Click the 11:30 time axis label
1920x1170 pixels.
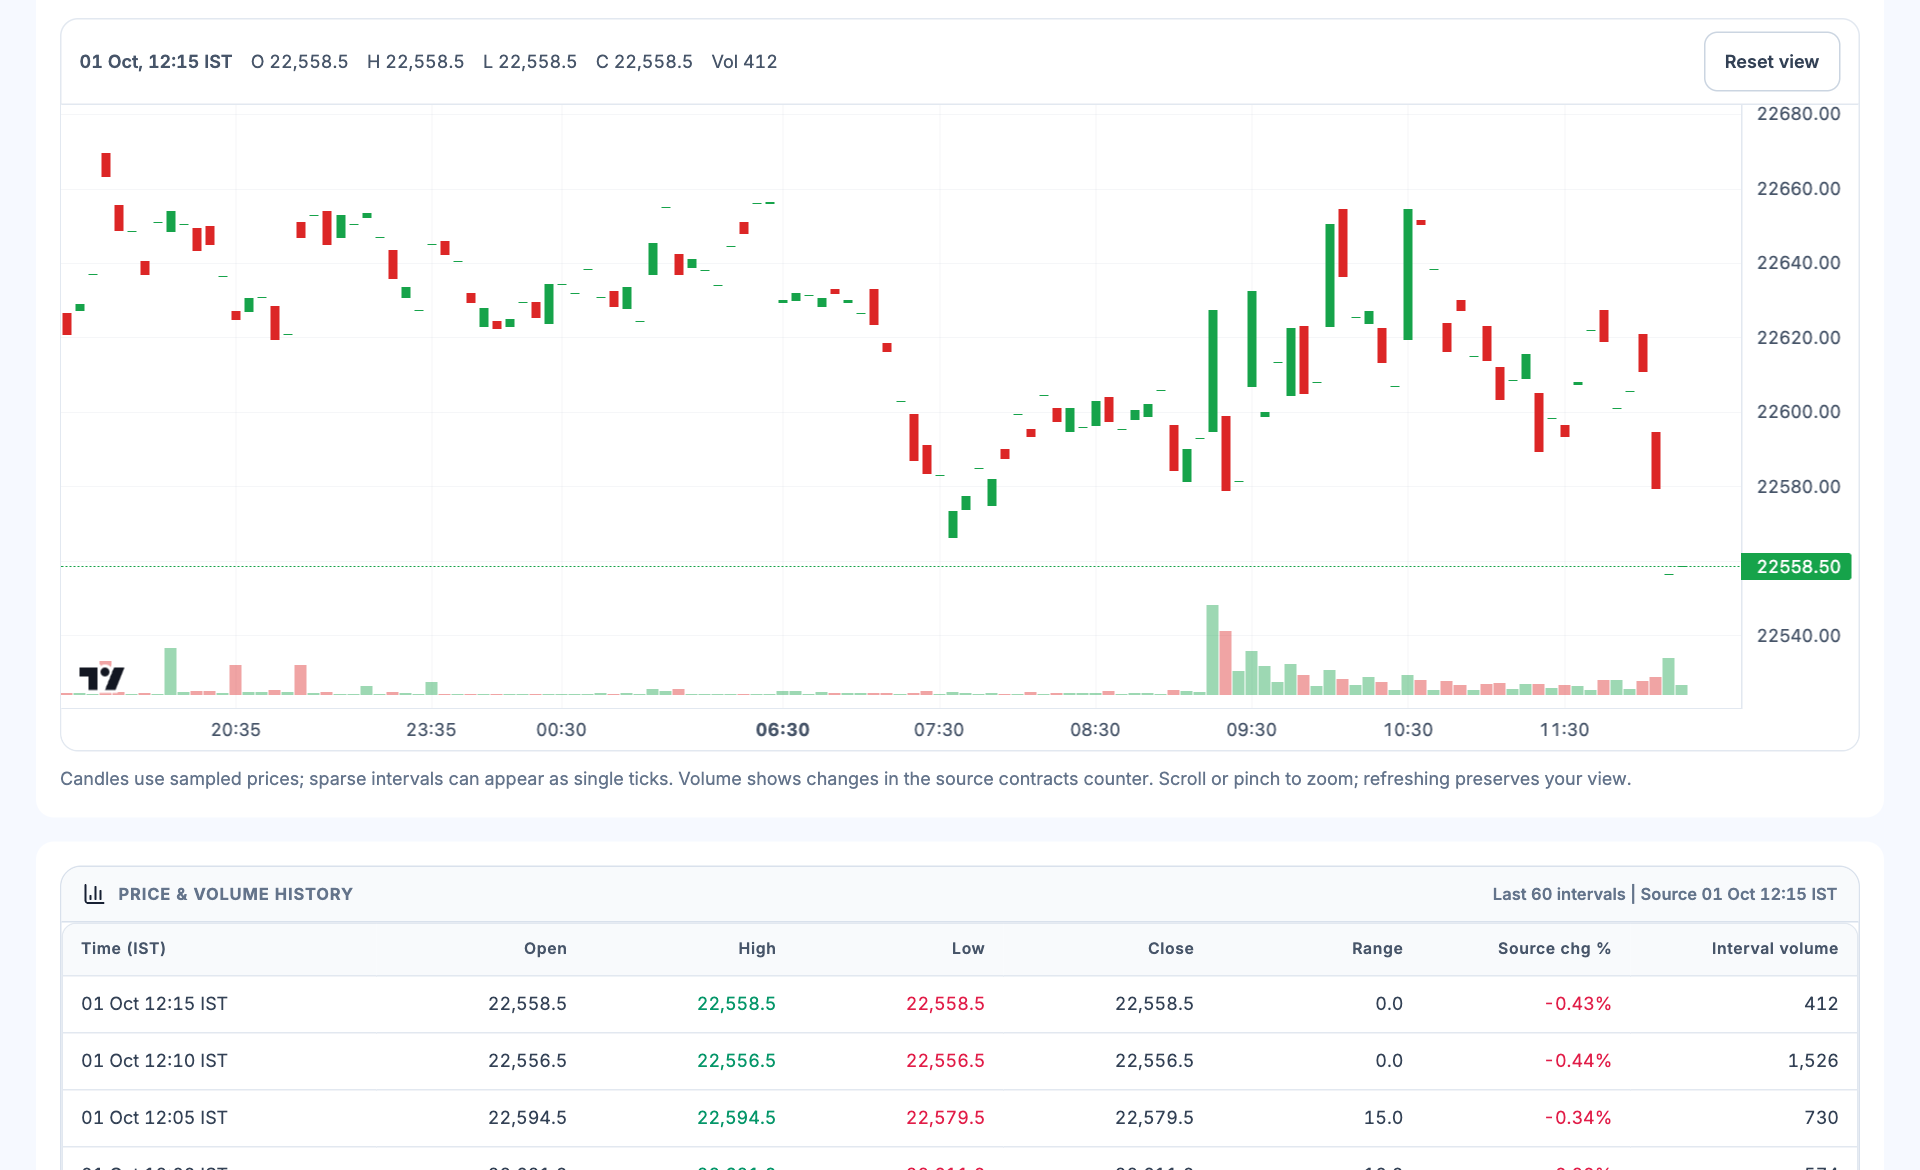coord(1564,730)
